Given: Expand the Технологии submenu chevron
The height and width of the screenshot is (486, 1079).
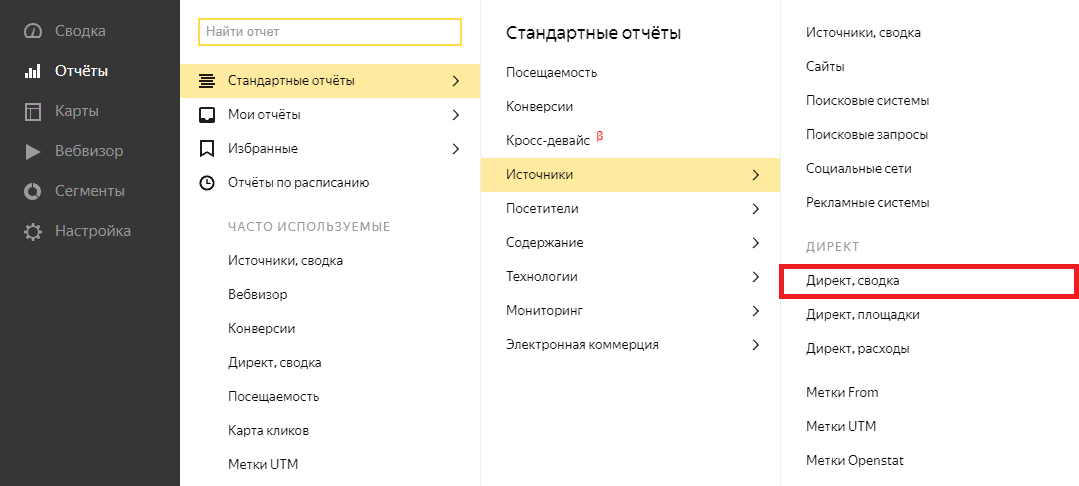Looking at the screenshot, I should click(756, 277).
